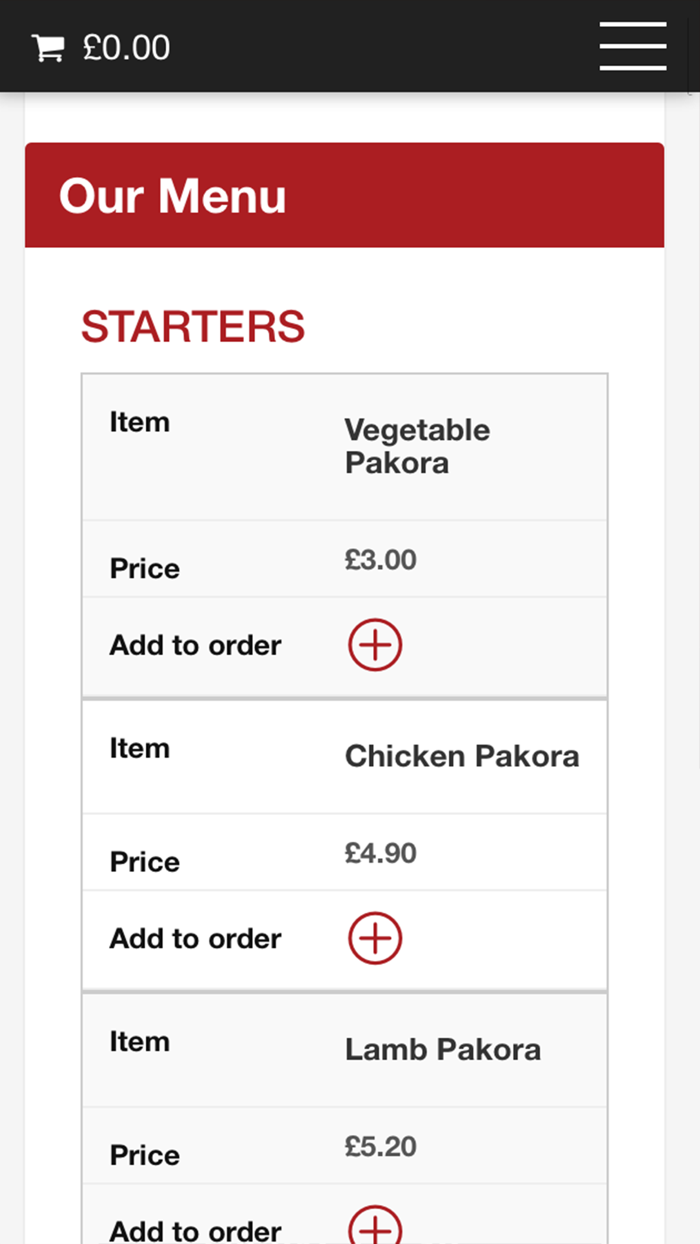Click the Lamb Pakora item name
This screenshot has height=1244, width=700.
(x=443, y=1049)
